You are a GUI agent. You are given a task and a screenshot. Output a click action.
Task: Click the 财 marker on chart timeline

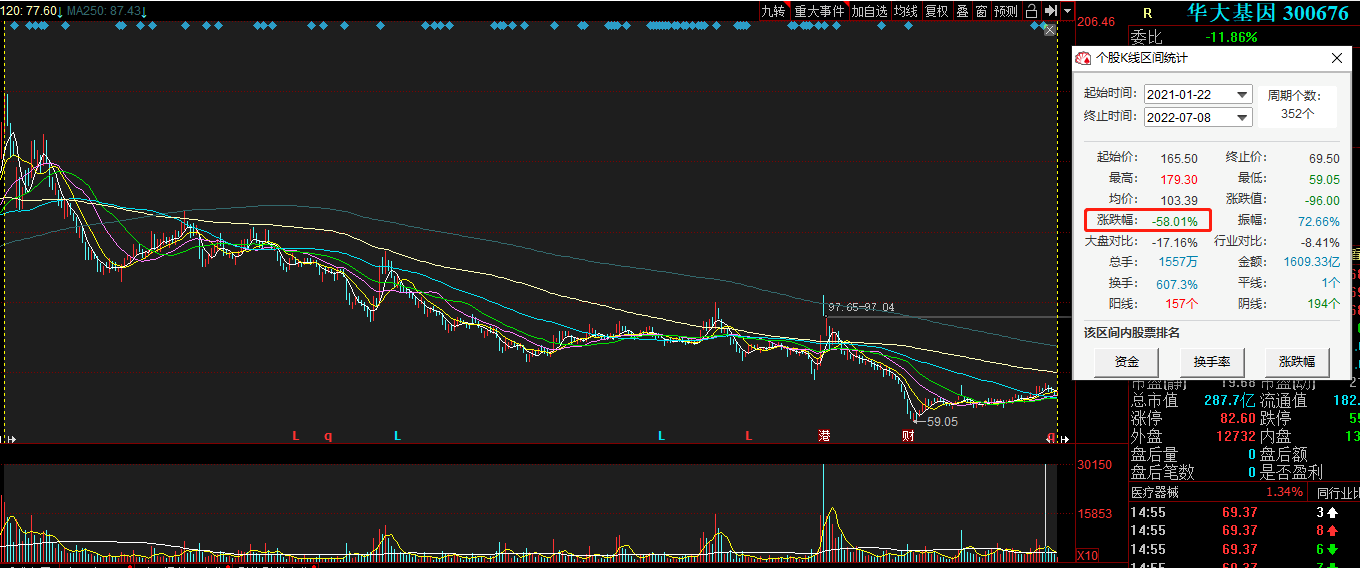coord(907,436)
